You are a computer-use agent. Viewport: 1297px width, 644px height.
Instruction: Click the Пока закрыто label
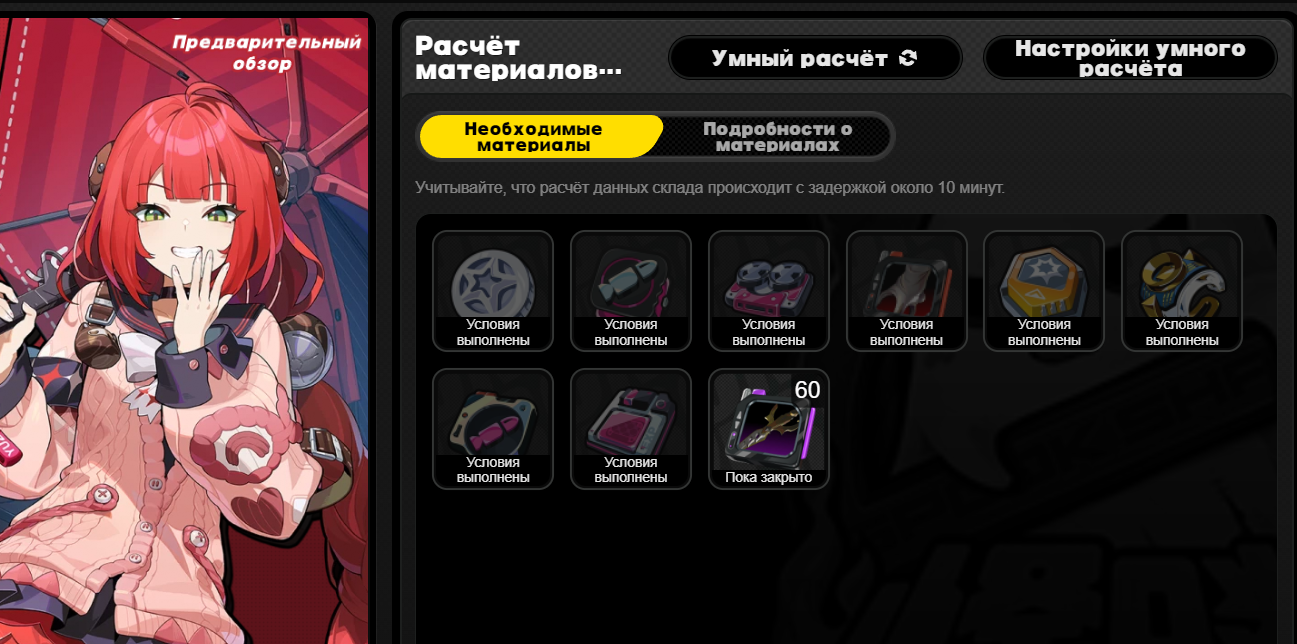pyautogui.click(x=769, y=478)
